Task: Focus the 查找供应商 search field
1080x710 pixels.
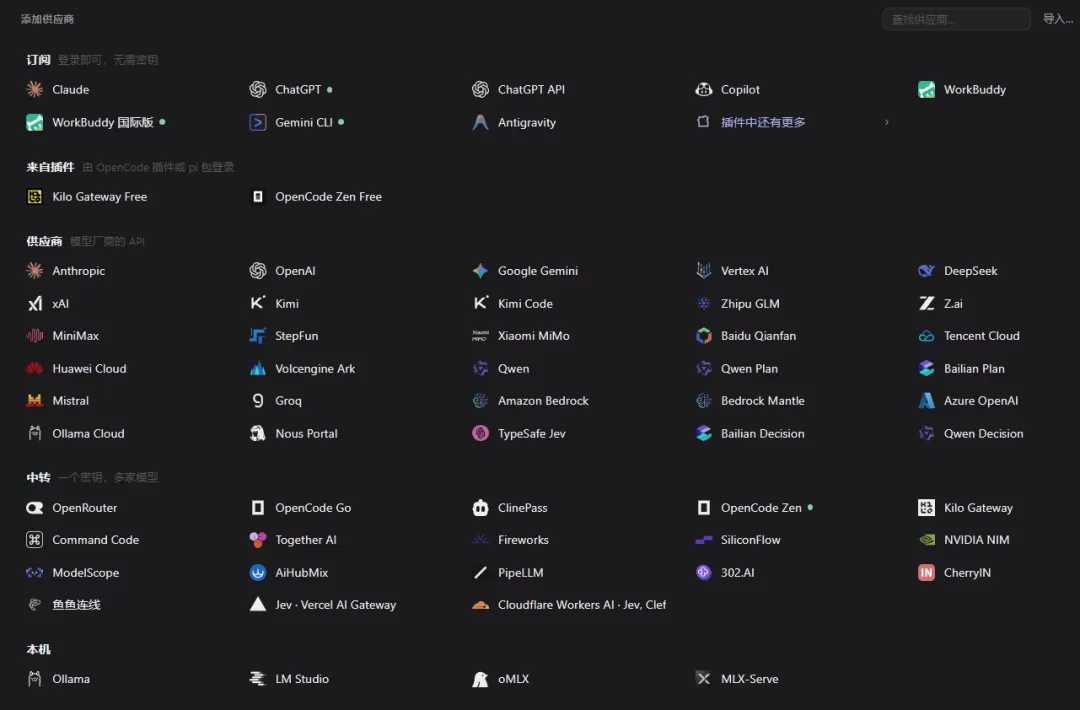Action: click(957, 19)
